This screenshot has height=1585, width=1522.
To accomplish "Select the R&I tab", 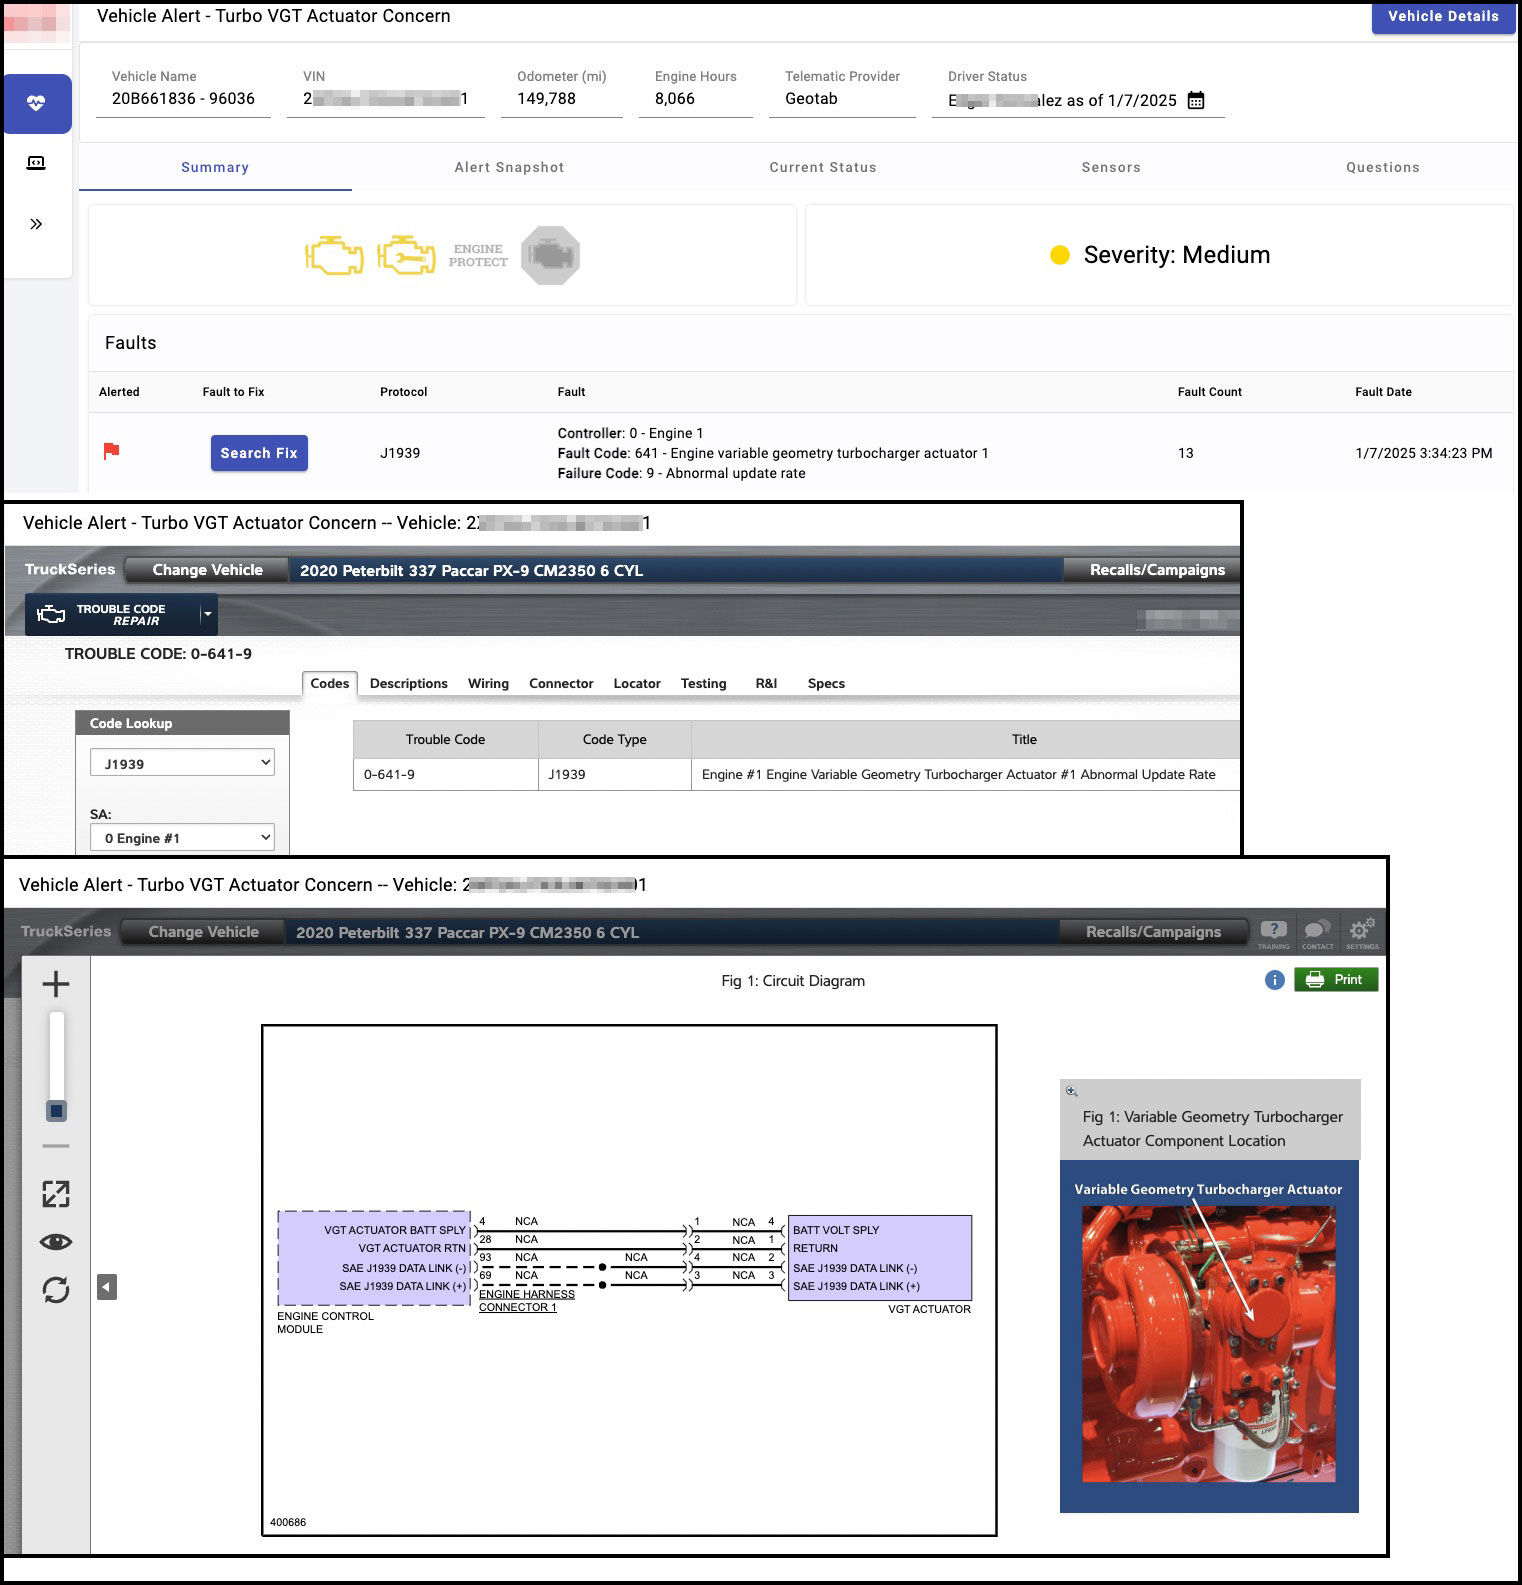I will tap(766, 684).
